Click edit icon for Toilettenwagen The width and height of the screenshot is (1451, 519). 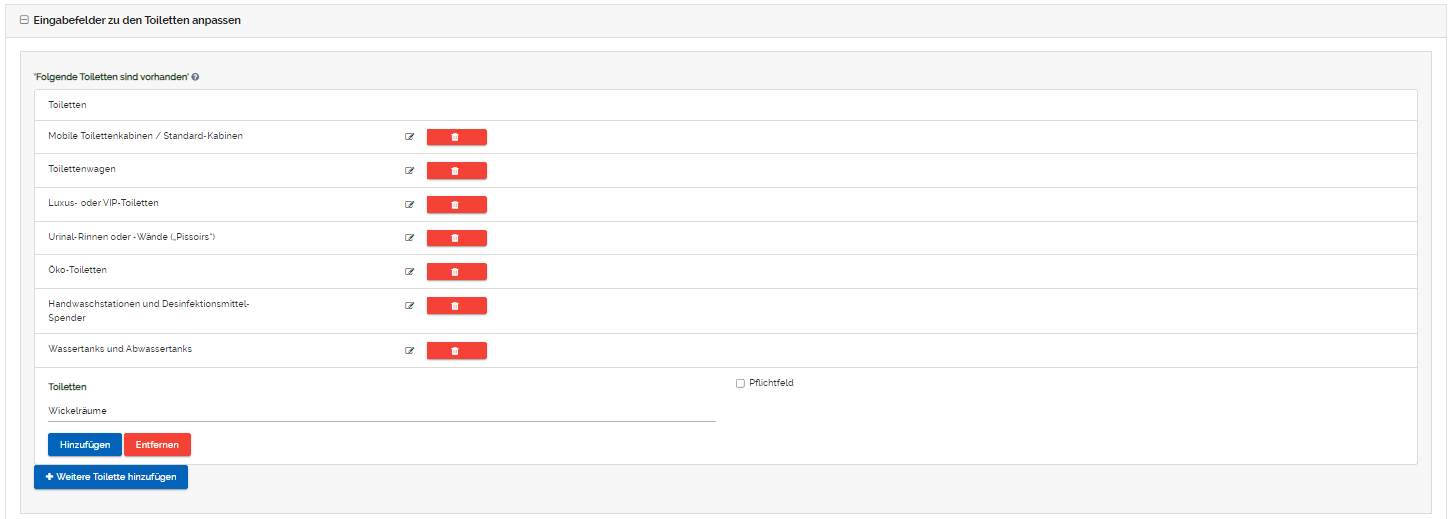[x=409, y=170]
